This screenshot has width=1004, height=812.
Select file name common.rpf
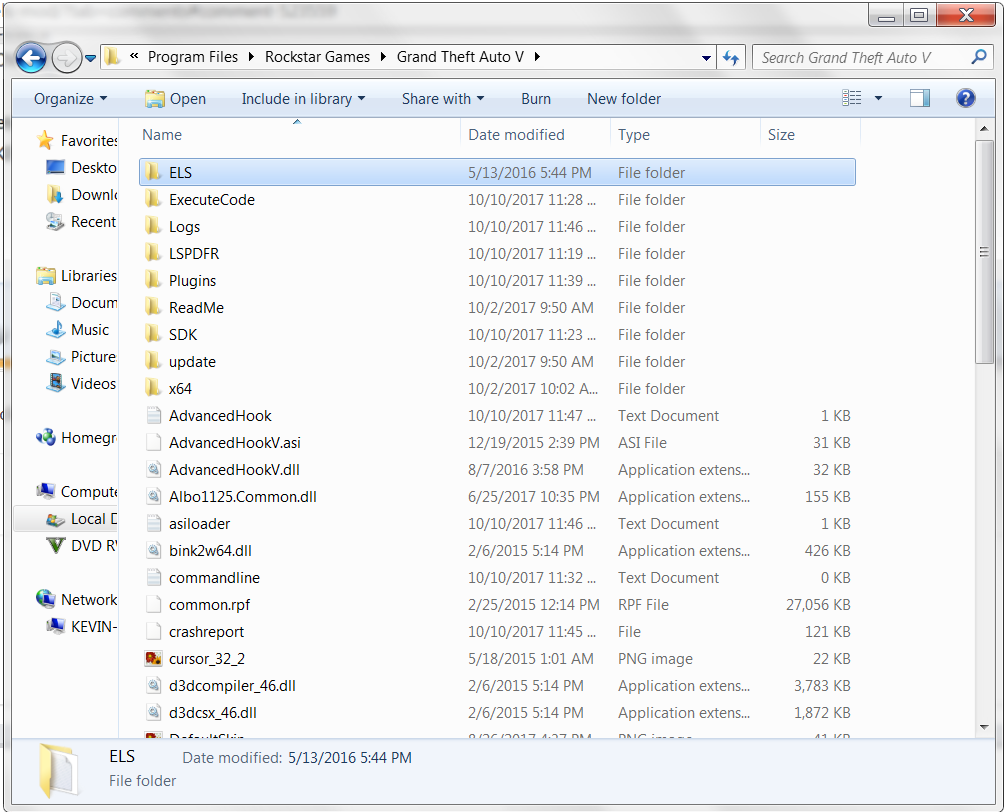click(x=209, y=605)
